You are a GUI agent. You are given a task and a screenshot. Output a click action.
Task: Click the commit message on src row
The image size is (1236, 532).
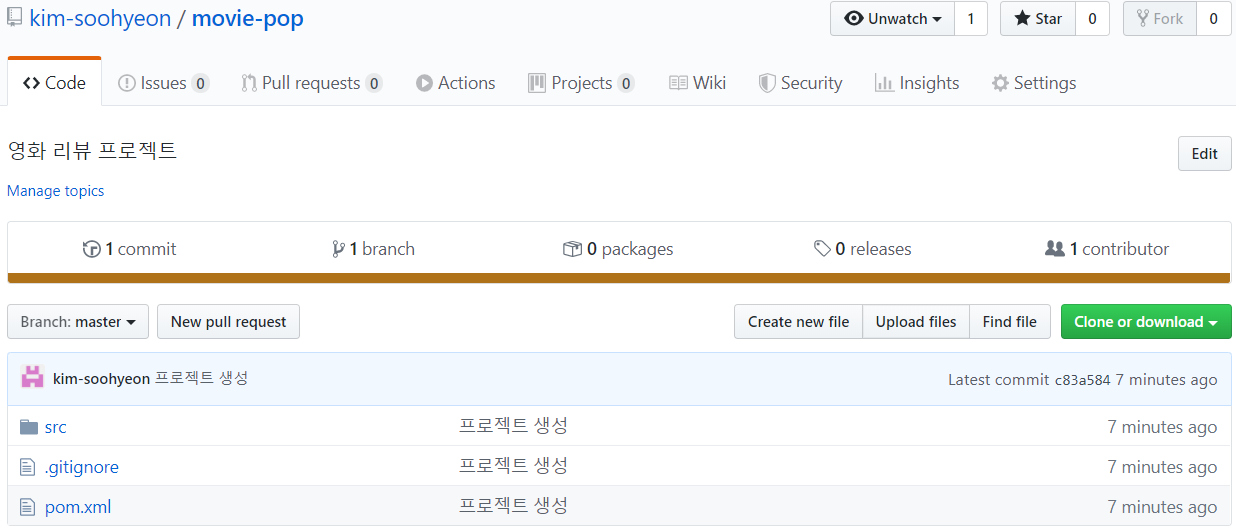514,426
